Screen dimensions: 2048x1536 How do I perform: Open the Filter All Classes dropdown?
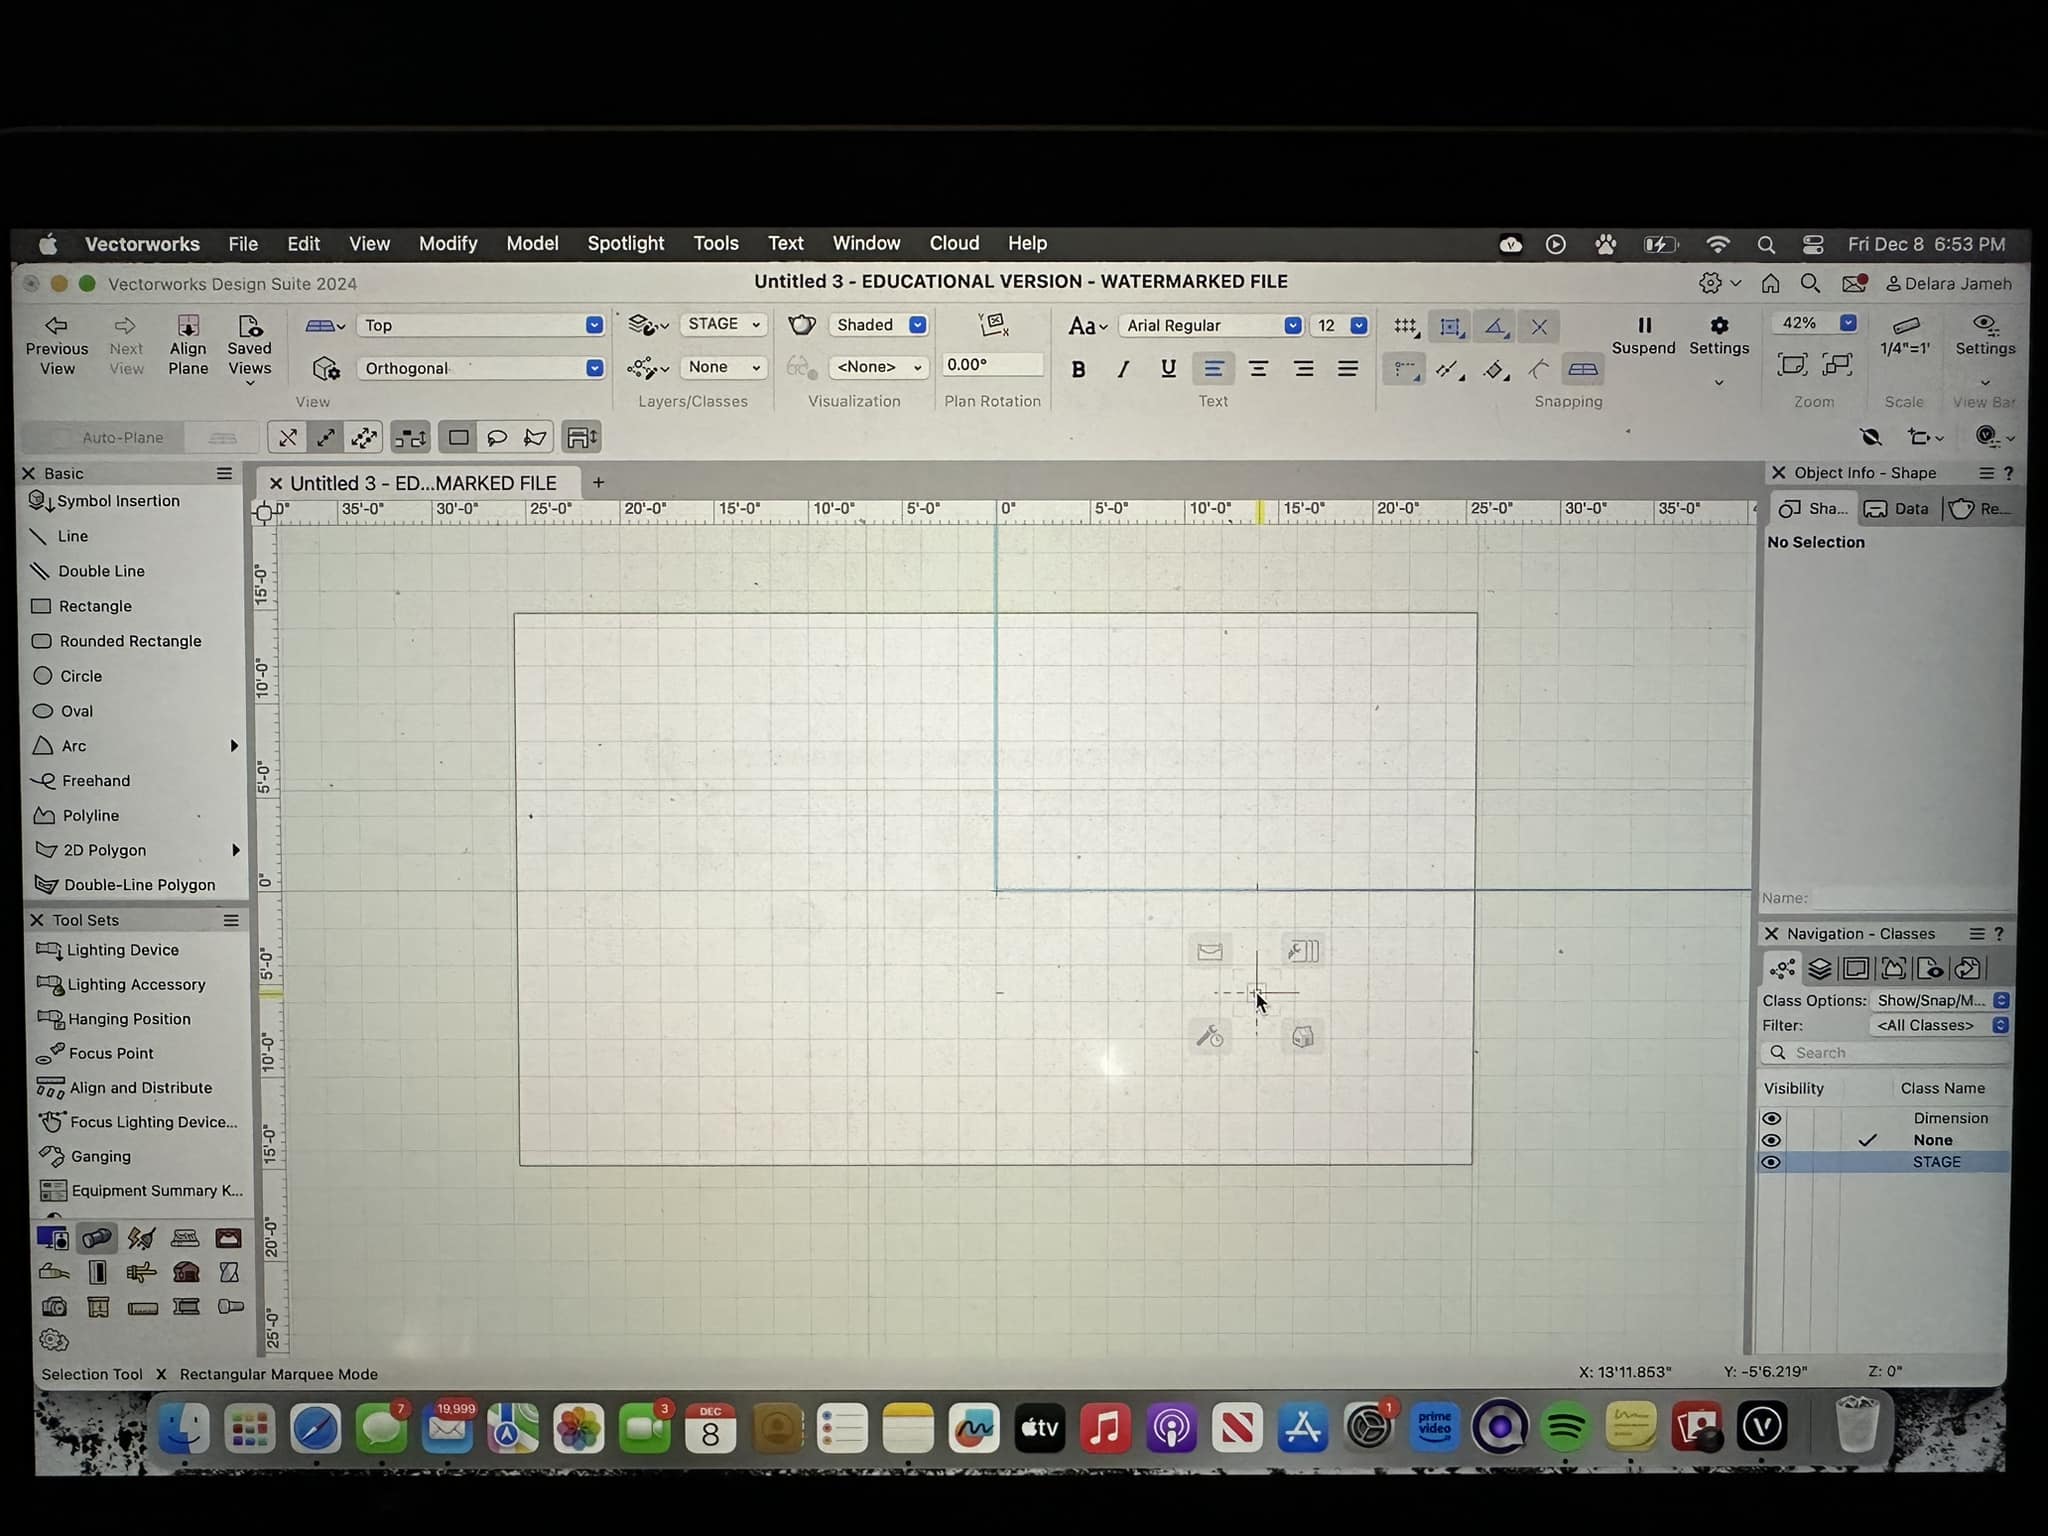pos(1939,1025)
